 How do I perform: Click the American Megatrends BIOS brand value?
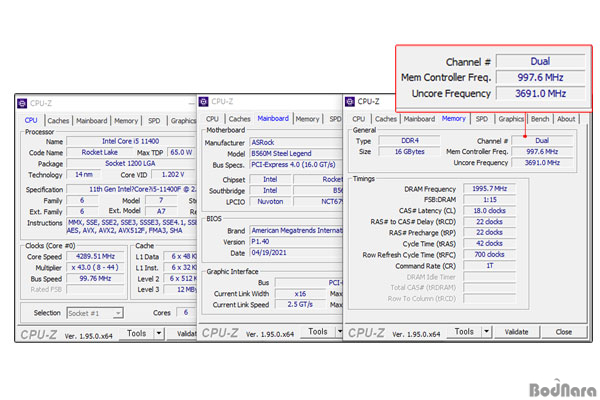click(x=296, y=231)
